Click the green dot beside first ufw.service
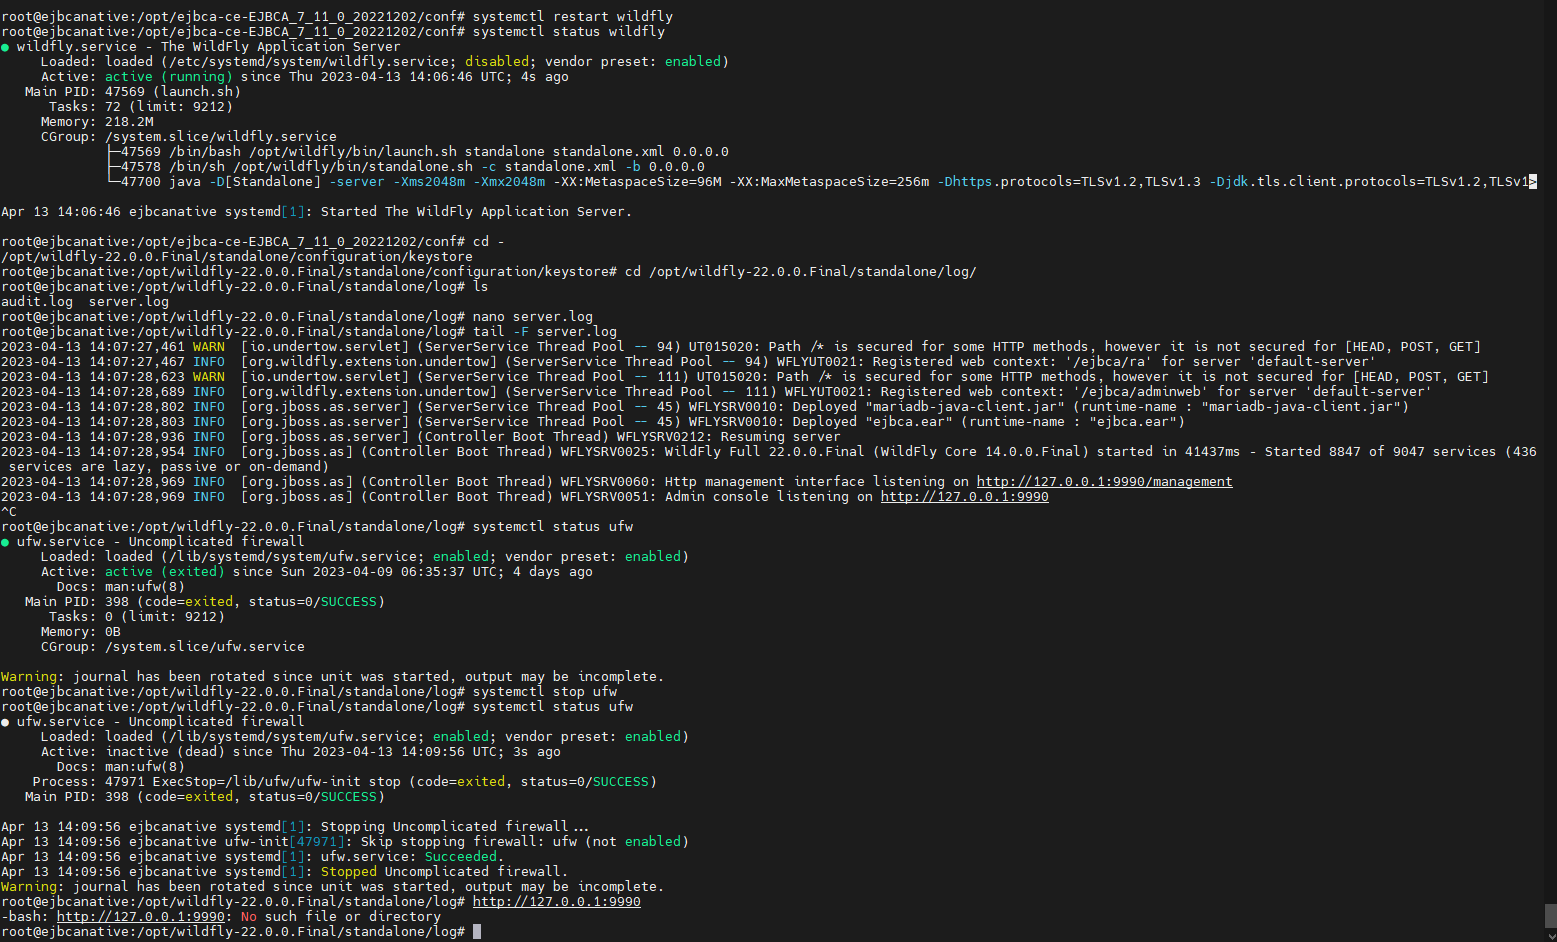 coord(5,542)
